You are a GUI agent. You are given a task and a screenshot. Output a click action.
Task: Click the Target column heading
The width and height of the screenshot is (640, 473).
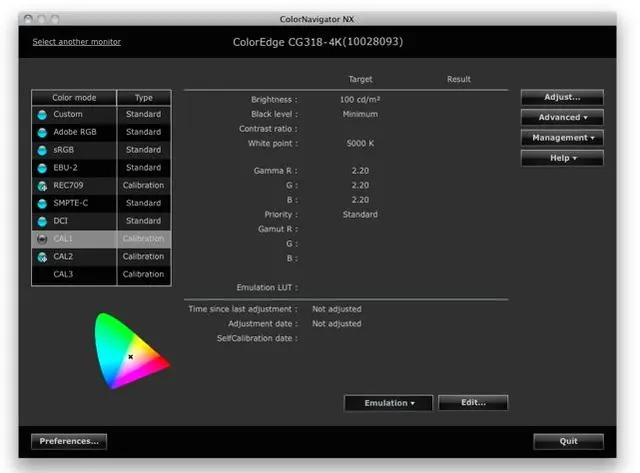click(x=360, y=79)
